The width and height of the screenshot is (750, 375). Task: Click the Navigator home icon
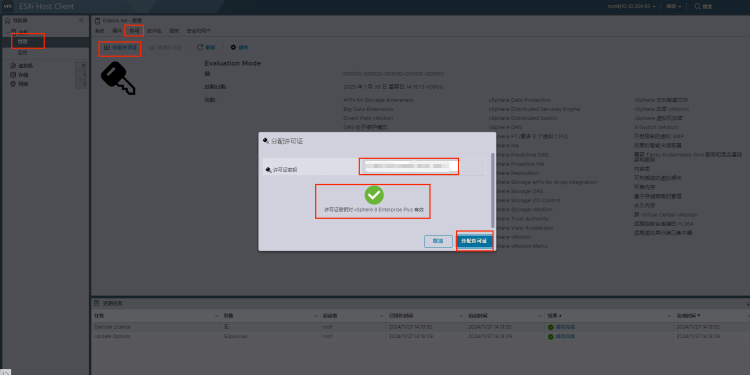point(7,21)
